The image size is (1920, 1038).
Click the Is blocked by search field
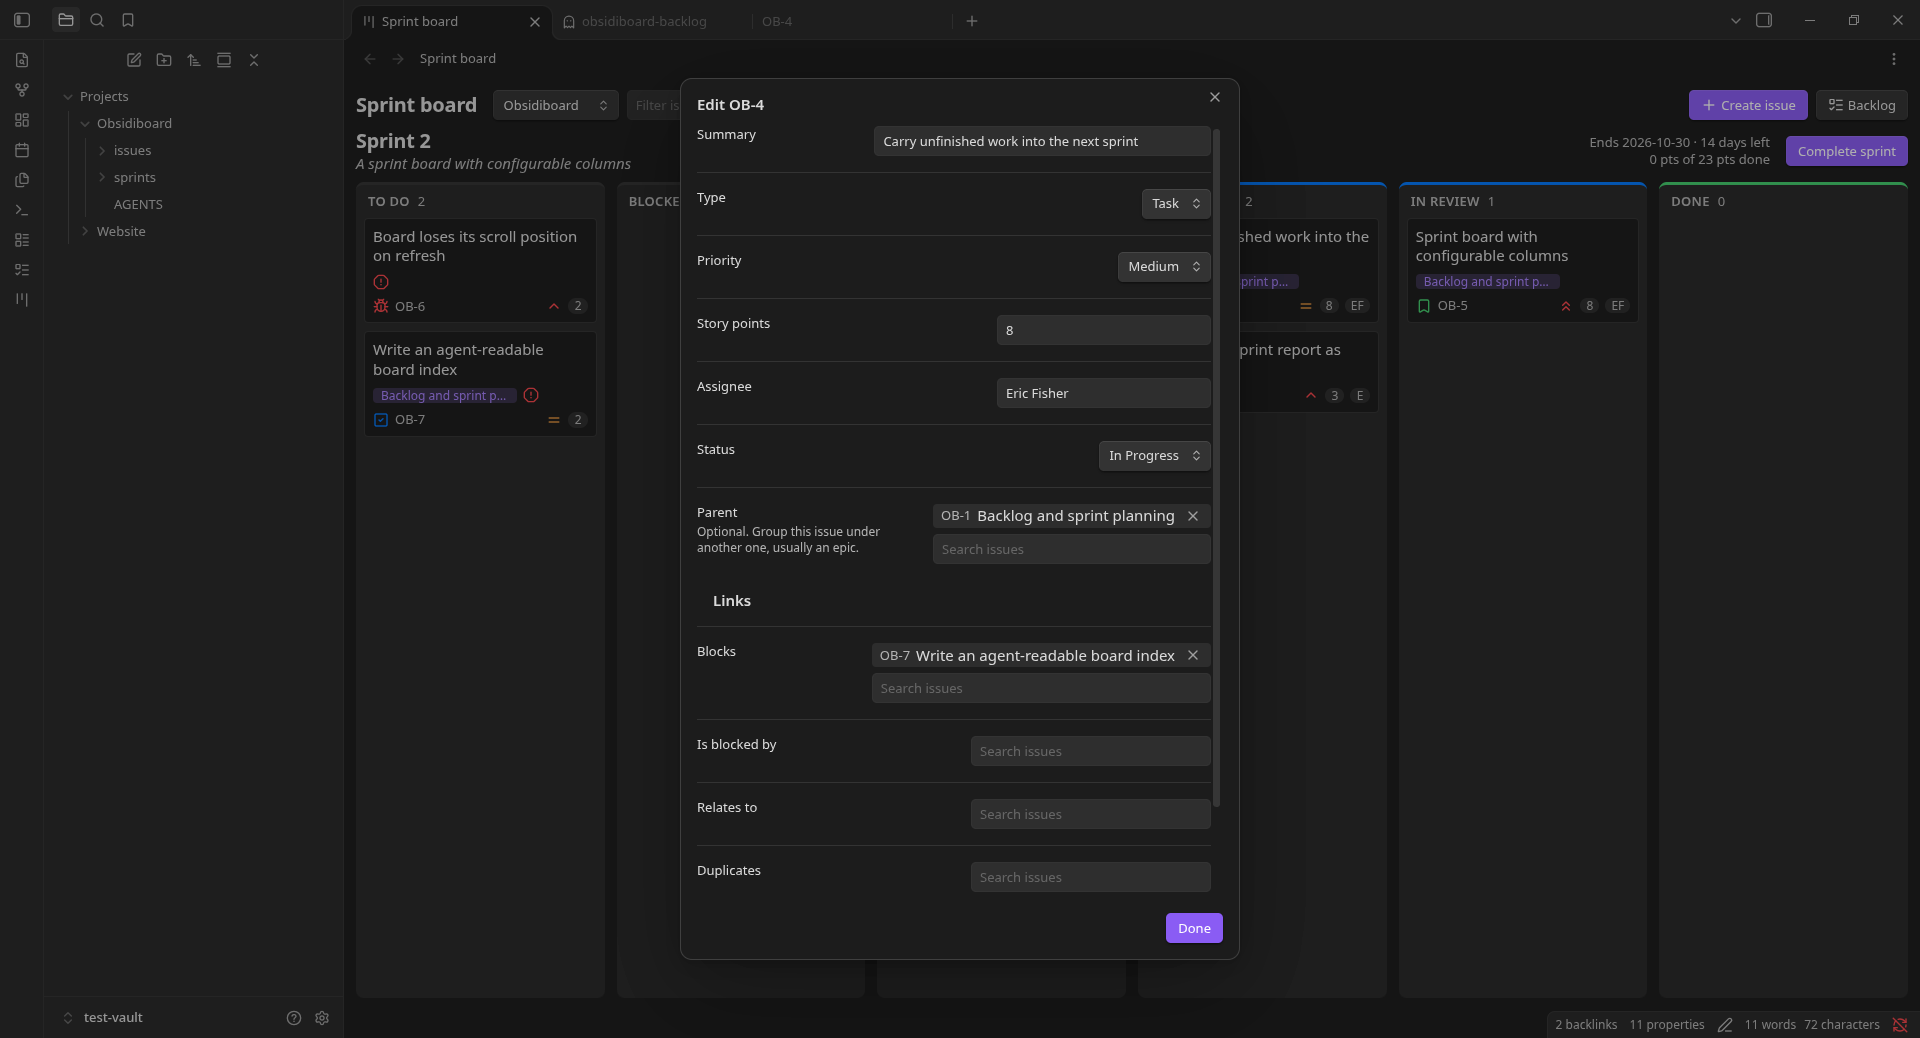[x=1091, y=751]
